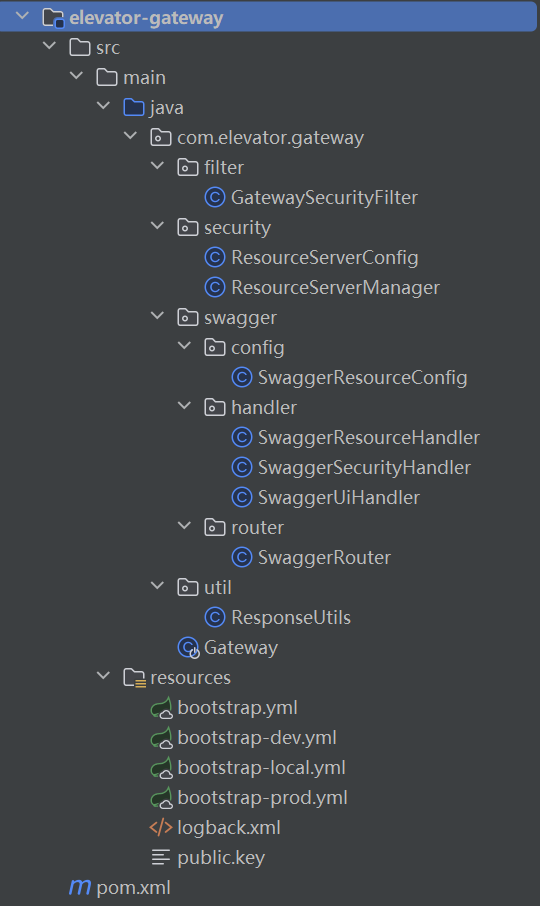Collapse the handler package chevron
This screenshot has width=540, height=906.
(184, 406)
